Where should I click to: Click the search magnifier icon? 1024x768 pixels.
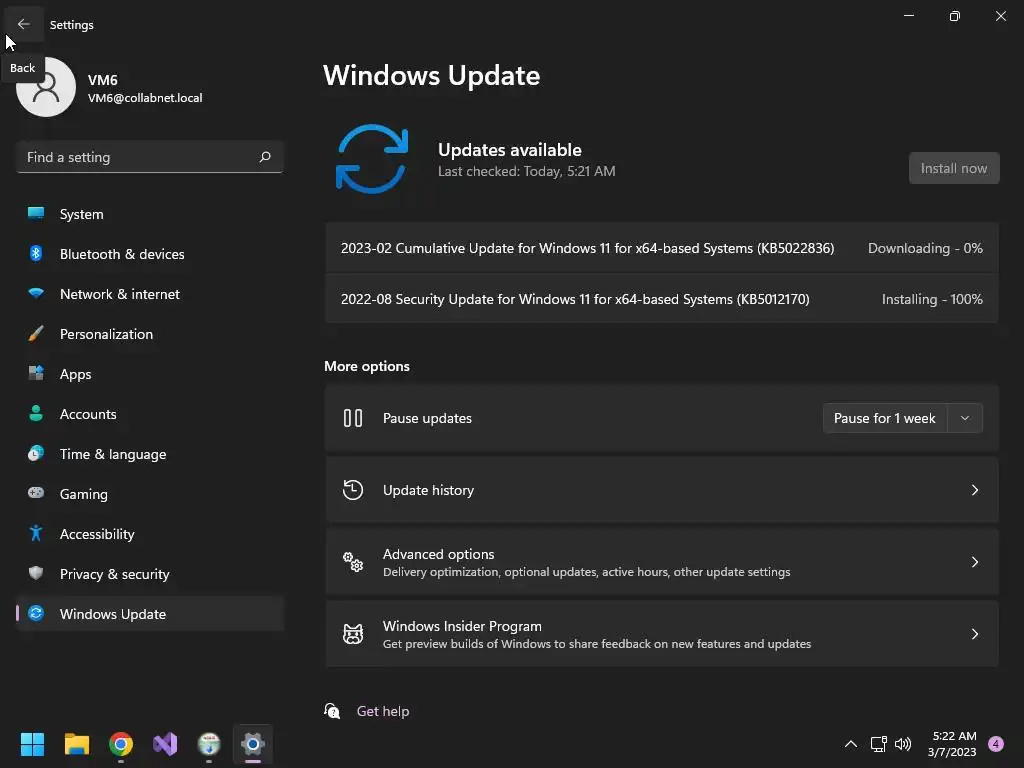[x=265, y=157]
